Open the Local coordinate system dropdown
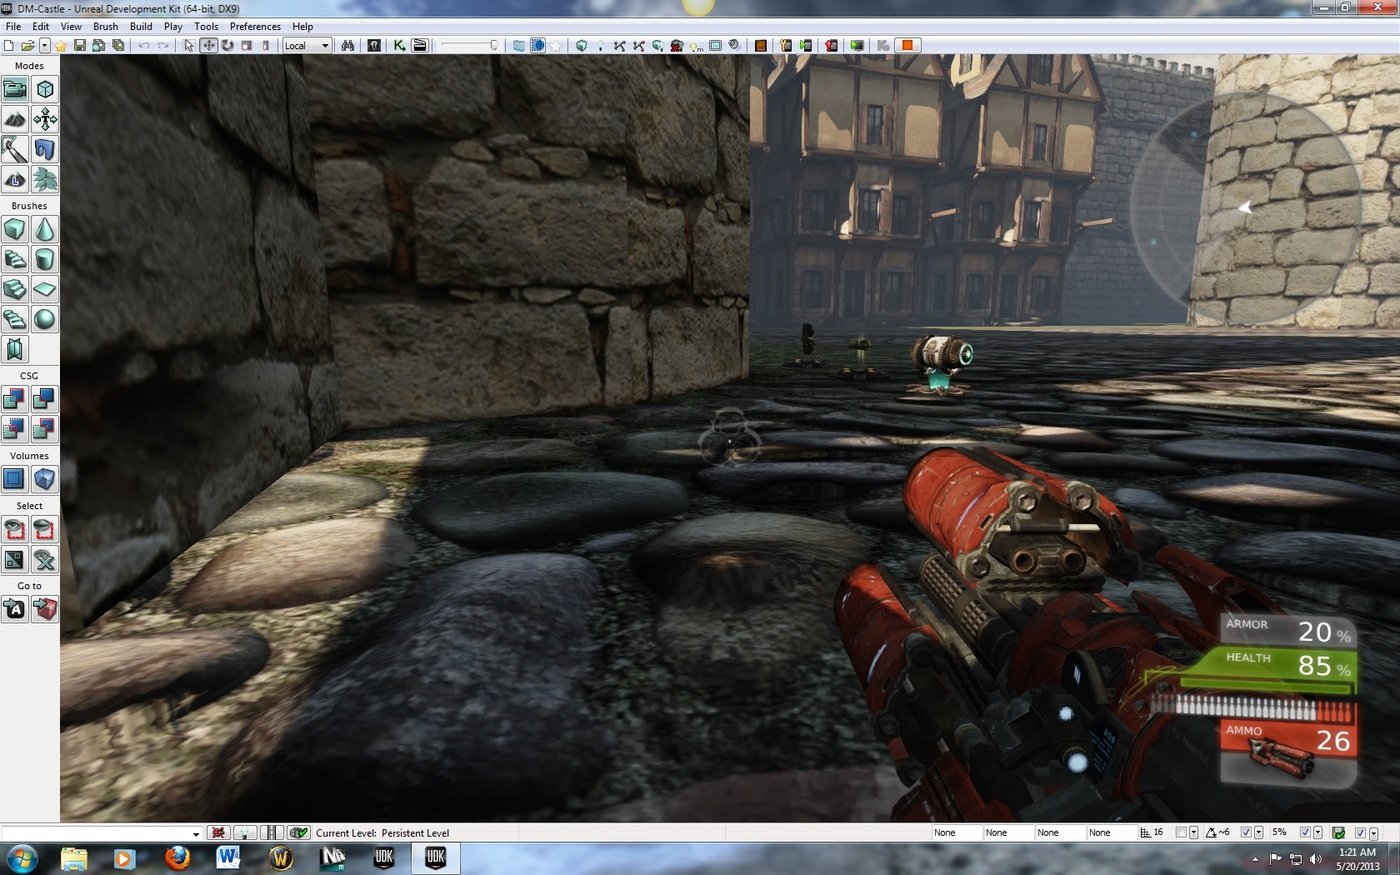This screenshot has height=875, width=1400. 306,45
